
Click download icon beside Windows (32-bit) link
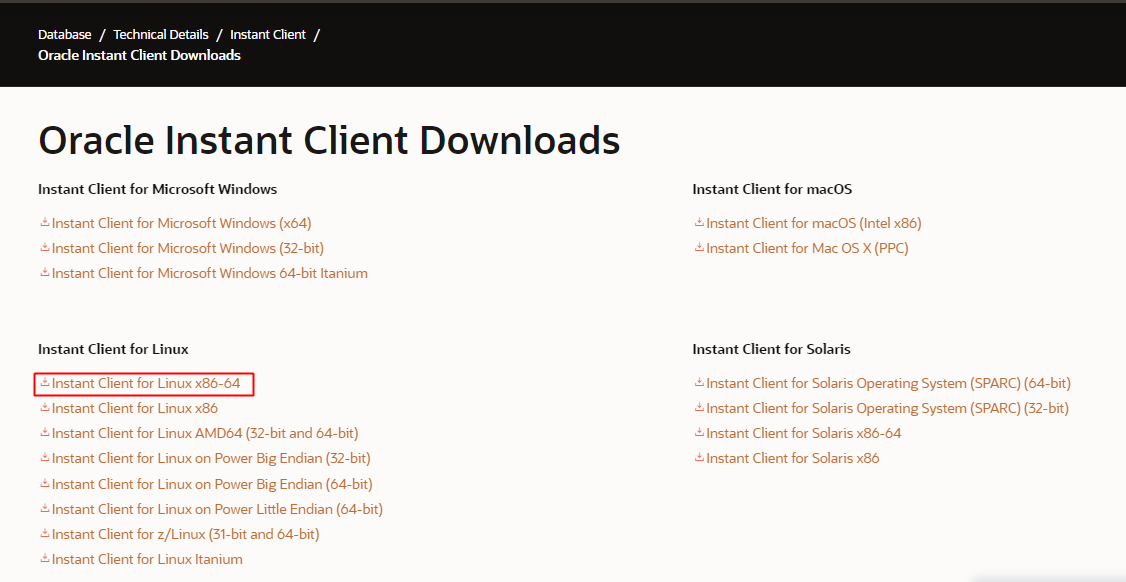point(44,248)
